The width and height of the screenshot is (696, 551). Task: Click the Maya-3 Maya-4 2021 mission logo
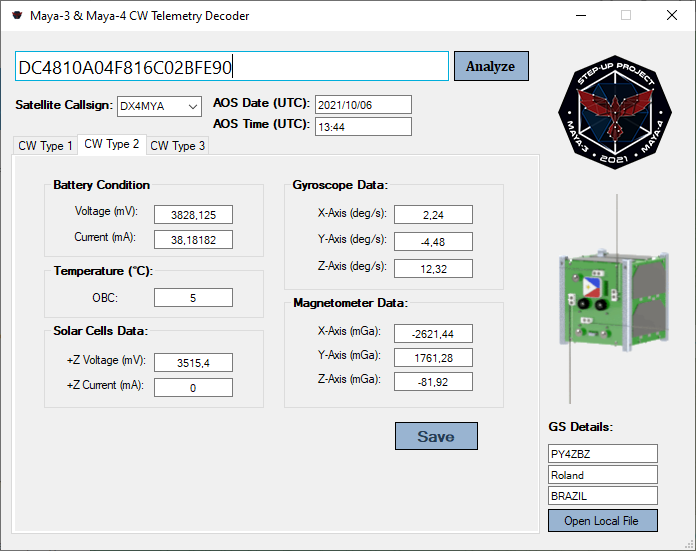[615, 112]
